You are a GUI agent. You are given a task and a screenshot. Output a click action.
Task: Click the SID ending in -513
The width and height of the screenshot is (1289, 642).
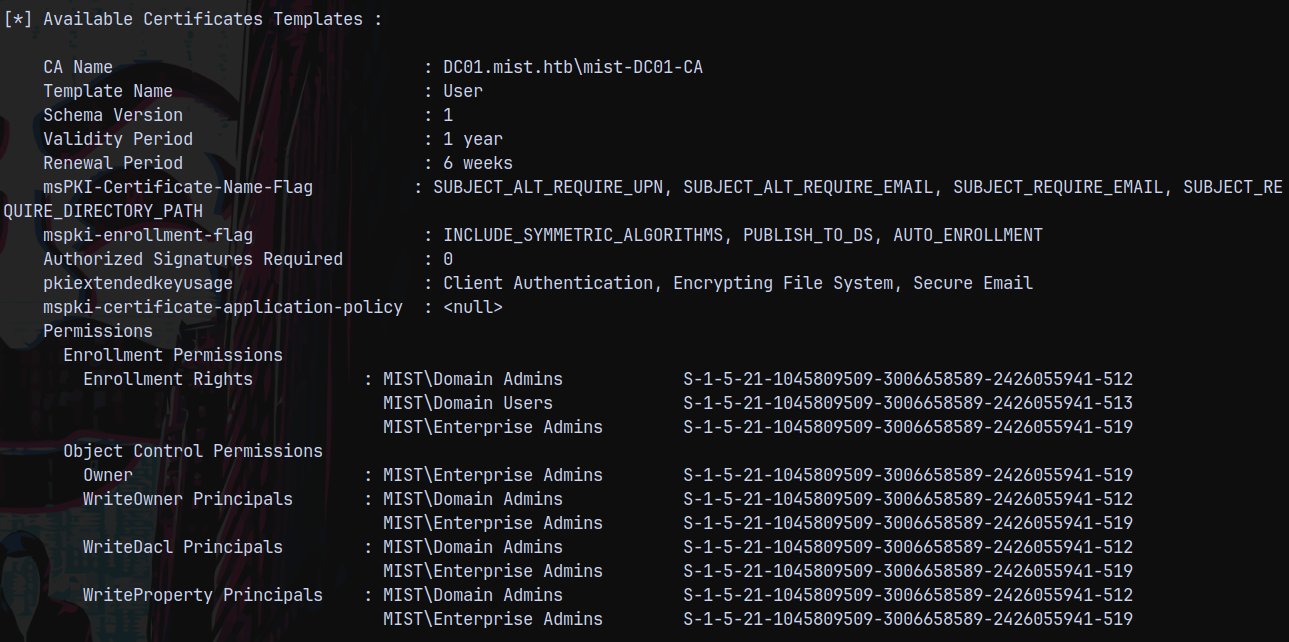(x=908, y=403)
